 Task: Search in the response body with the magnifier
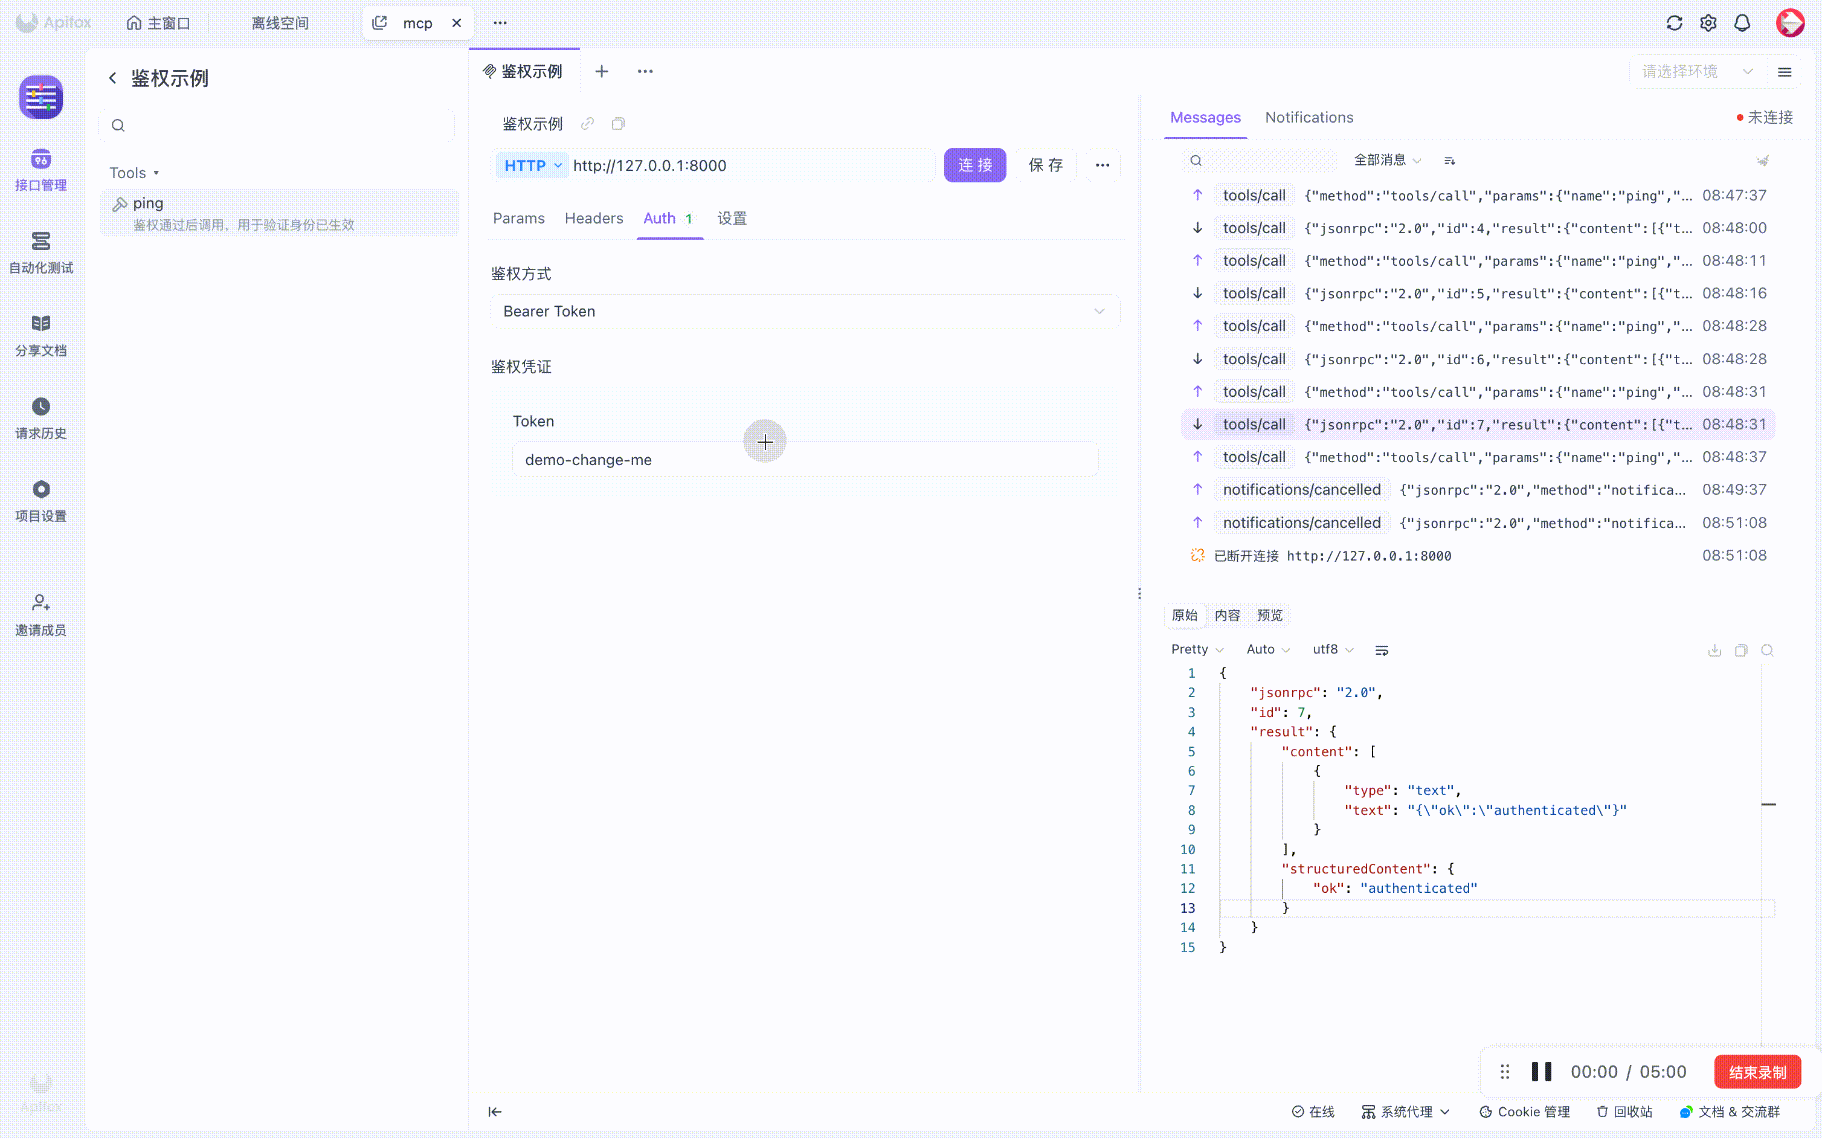point(1767,650)
